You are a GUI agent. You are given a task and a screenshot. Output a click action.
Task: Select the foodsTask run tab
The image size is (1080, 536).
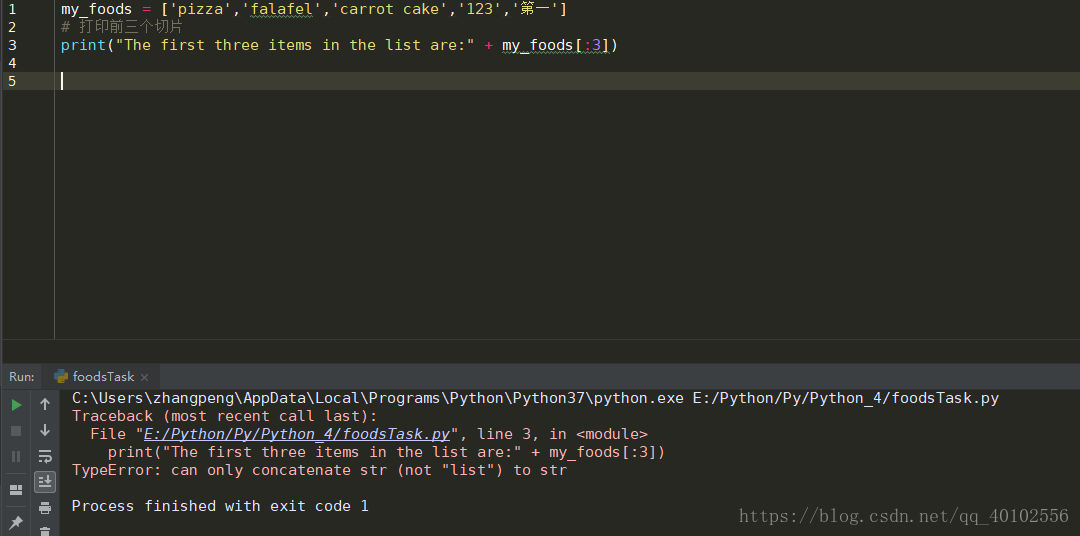pyautogui.click(x=102, y=377)
